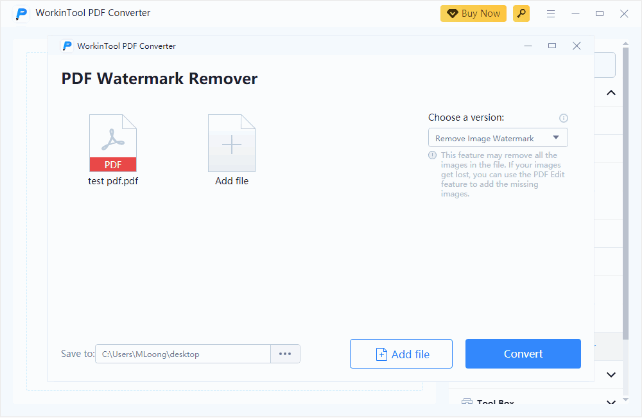
Task: Close the PDF Watermark Remover dialog
Action: click(576, 46)
